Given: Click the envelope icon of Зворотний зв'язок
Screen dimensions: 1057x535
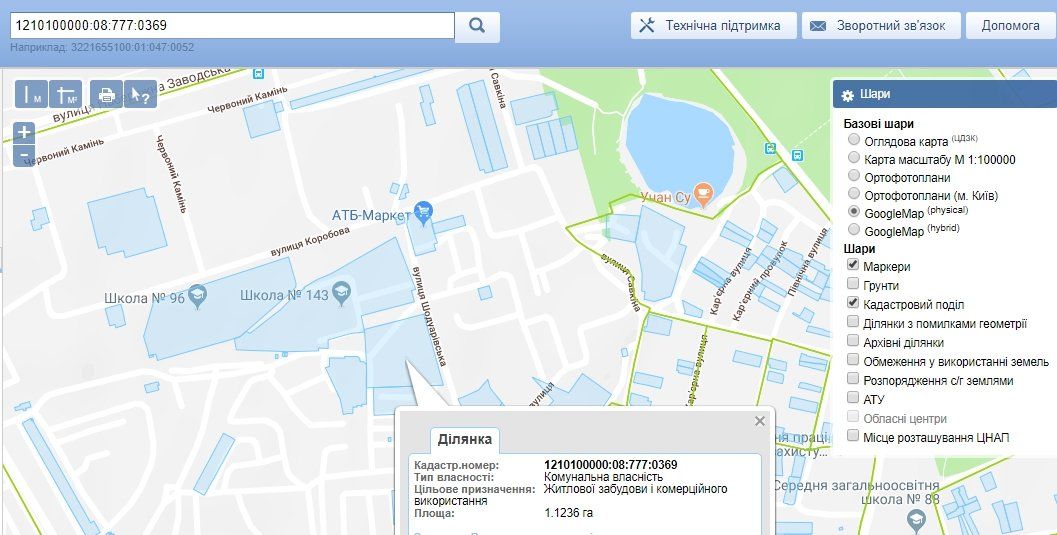Looking at the screenshot, I should [x=818, y=26].
